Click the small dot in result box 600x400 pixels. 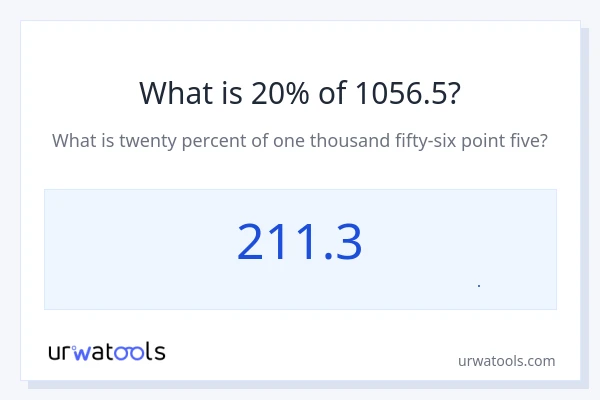479,286
